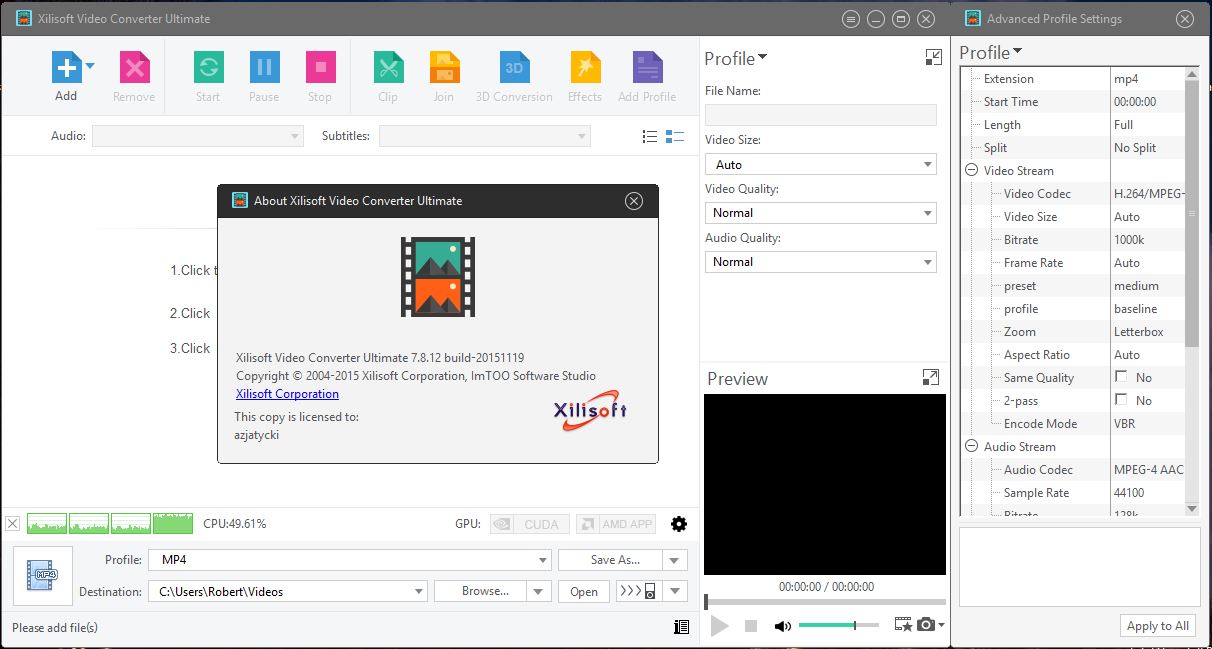Open the Xilisoft Corporation link
1212x649 pixels.
[x=287, y=394]
